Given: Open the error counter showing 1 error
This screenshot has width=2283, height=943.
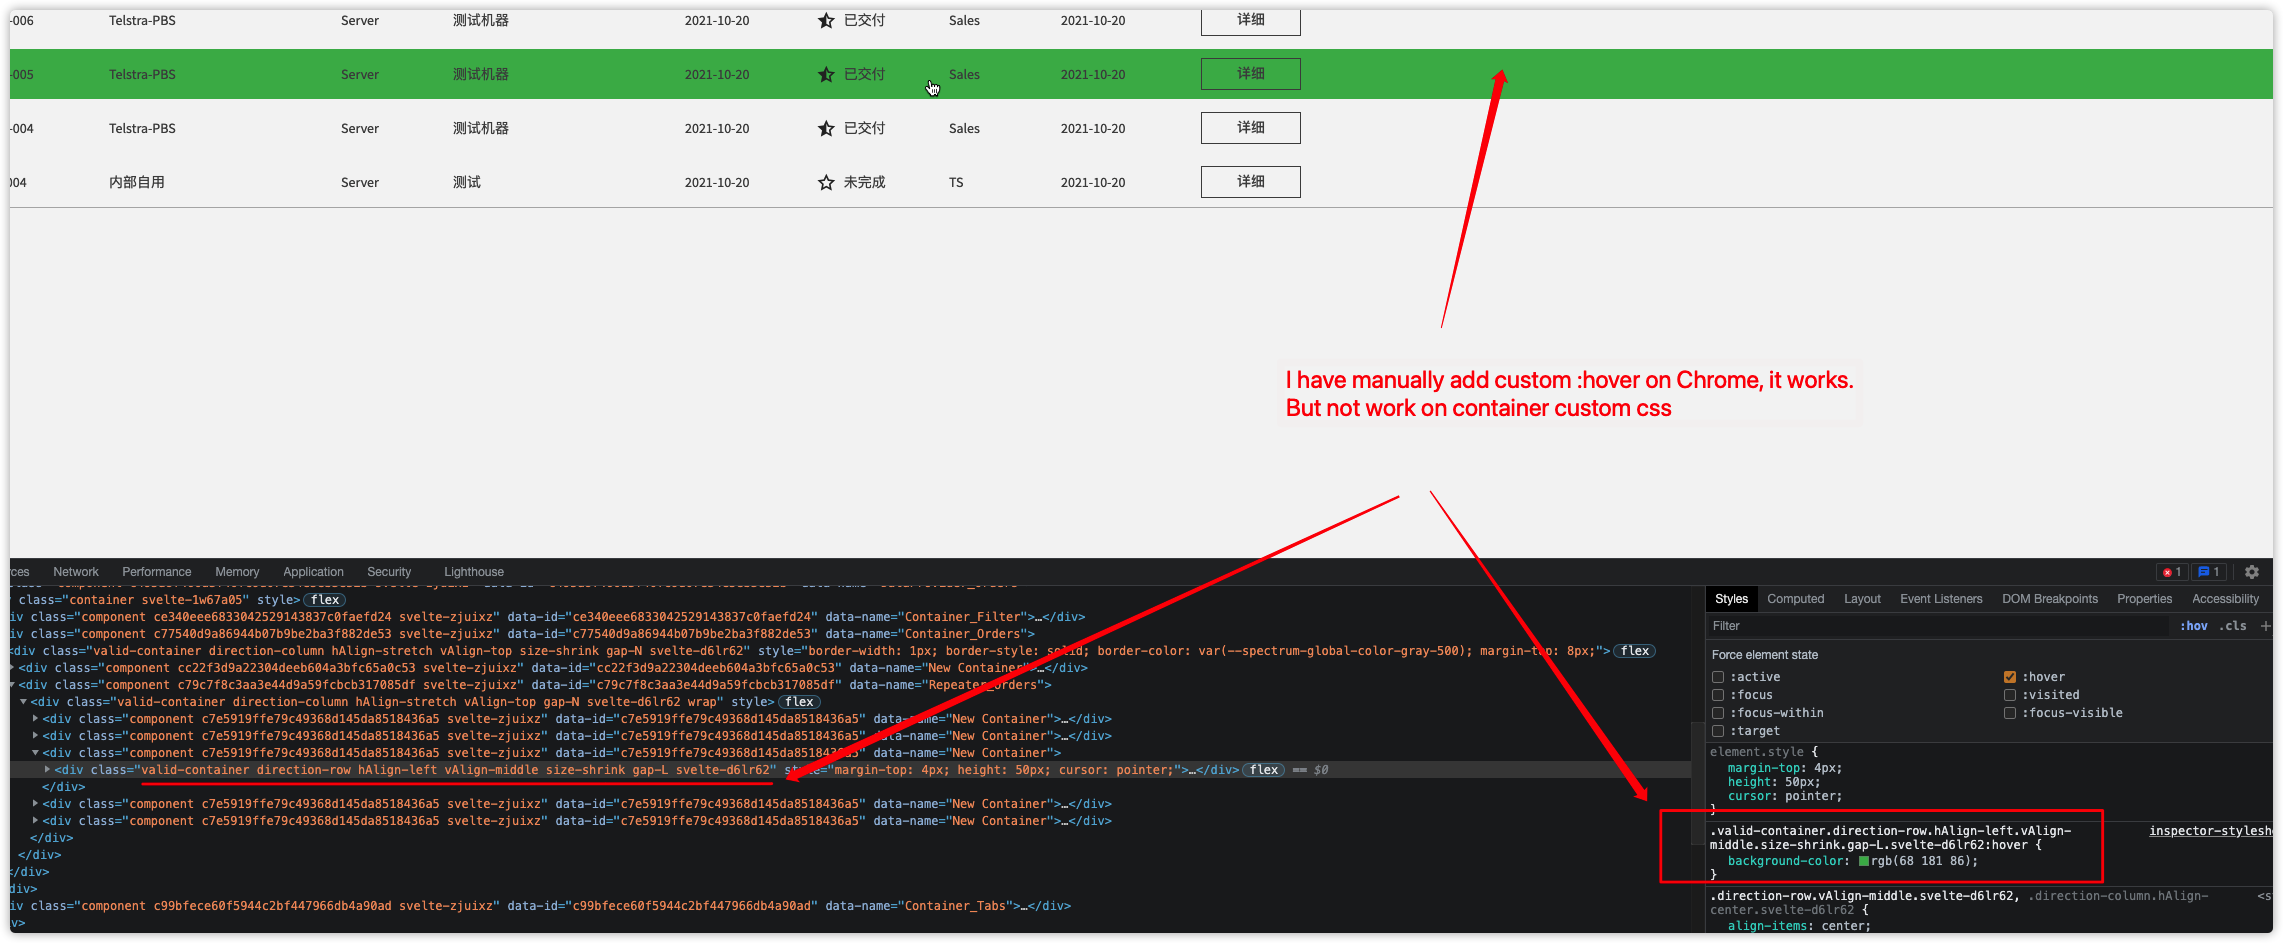Looking at the screenshot, I should tap(2171, 571).
